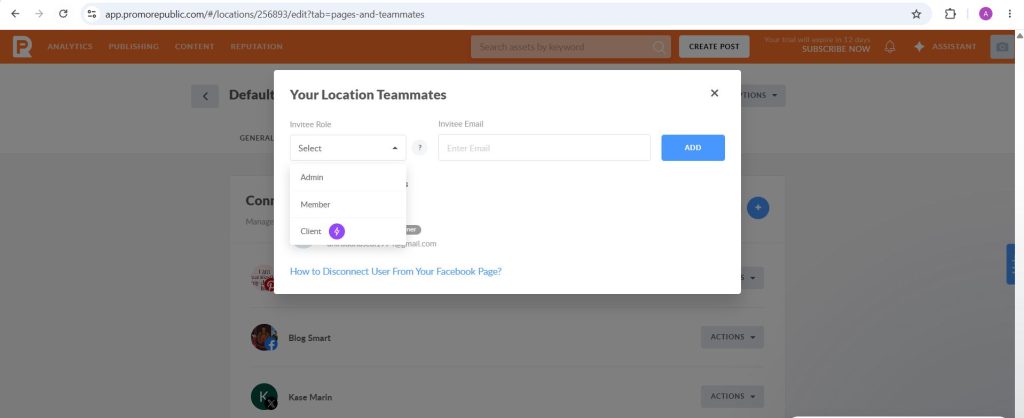The height and width of the screenshot is (418, 1024).
Task: Open the Invitee Role Select dropdown
Action: click(x=348, y=148)
